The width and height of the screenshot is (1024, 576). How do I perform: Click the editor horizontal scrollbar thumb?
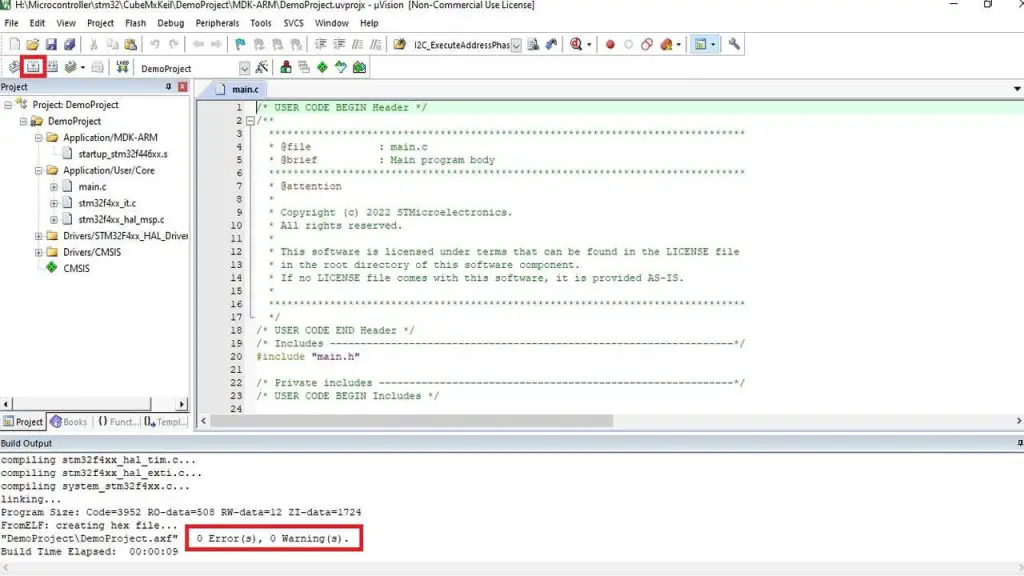411,421
